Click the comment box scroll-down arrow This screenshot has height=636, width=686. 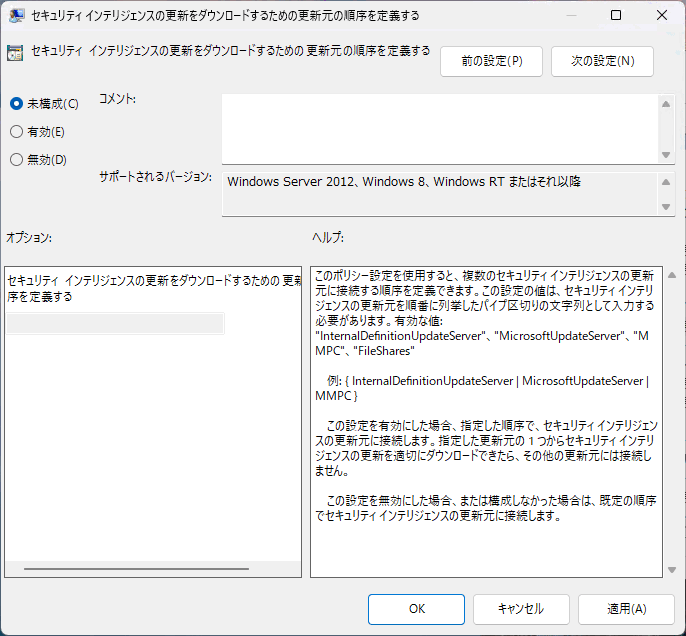(x=667, y=154)
